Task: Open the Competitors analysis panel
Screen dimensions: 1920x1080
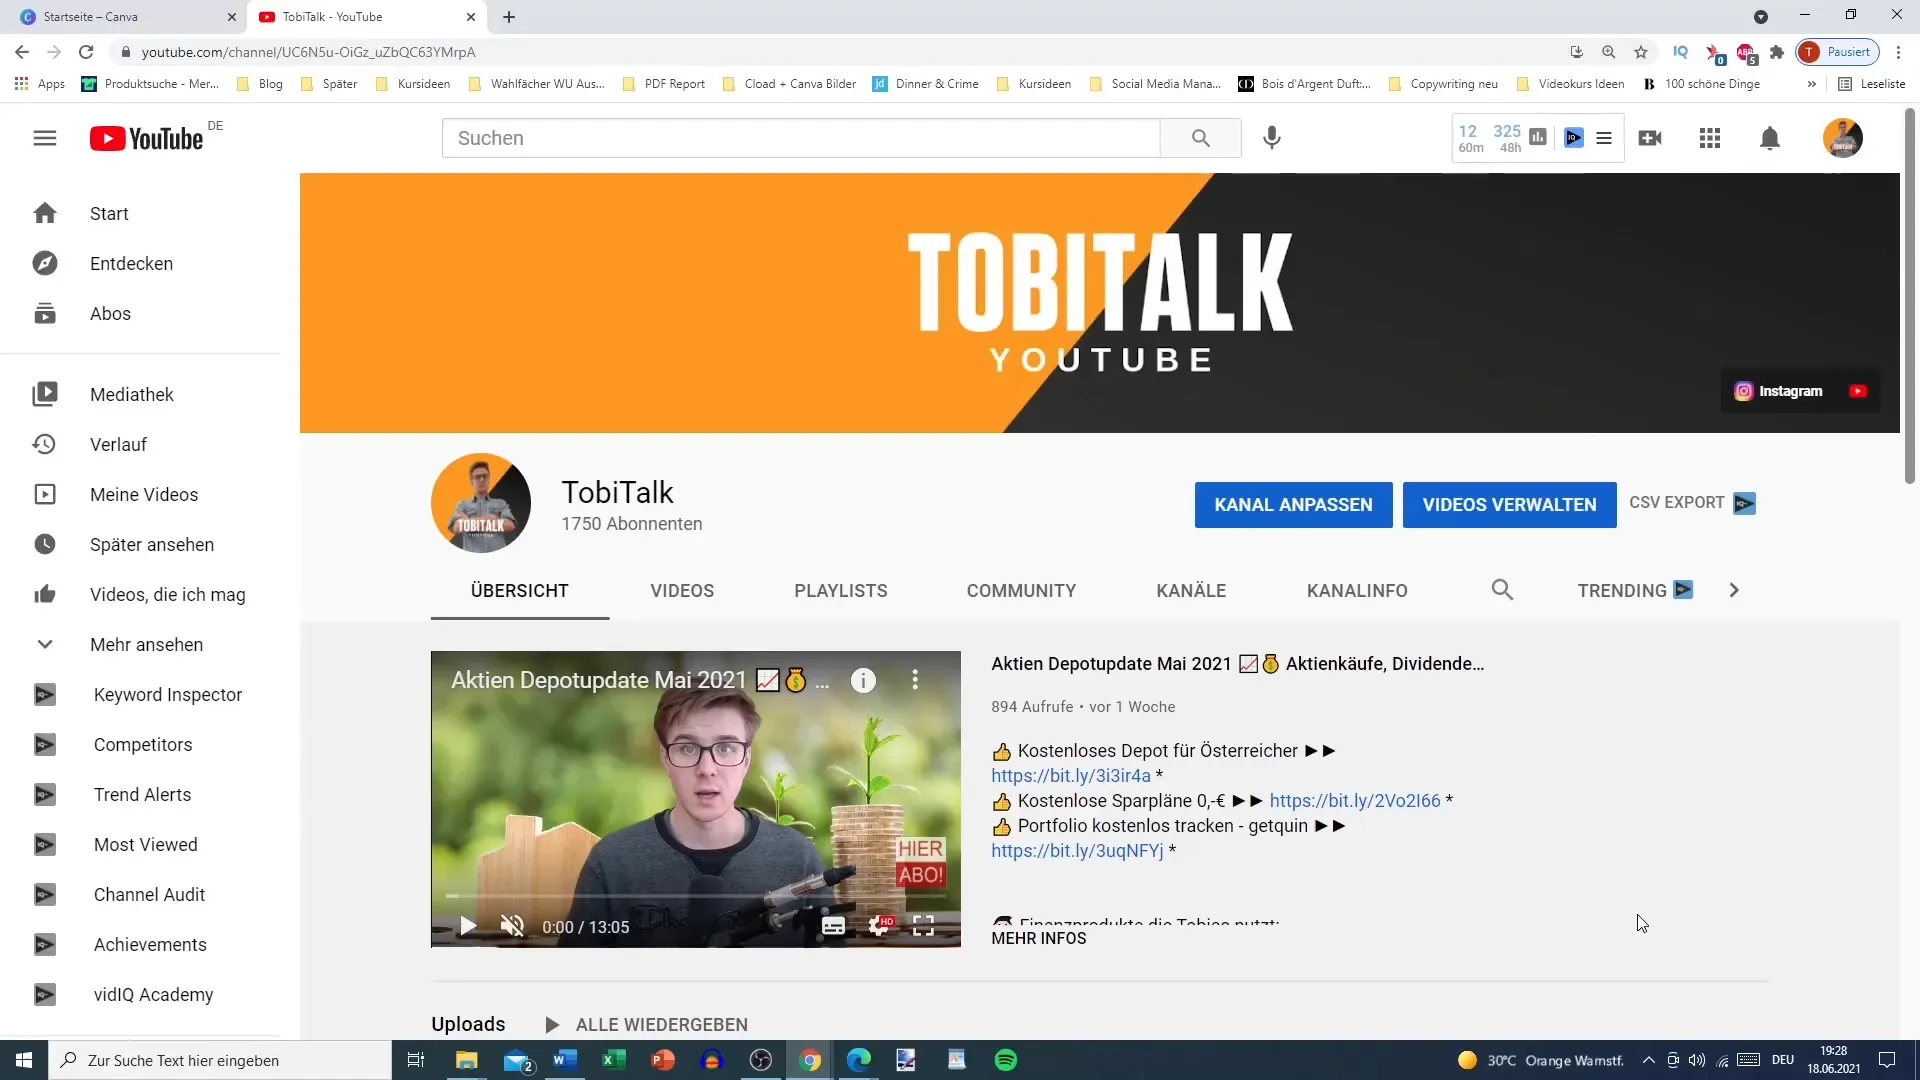Action: tap(142, 744)
